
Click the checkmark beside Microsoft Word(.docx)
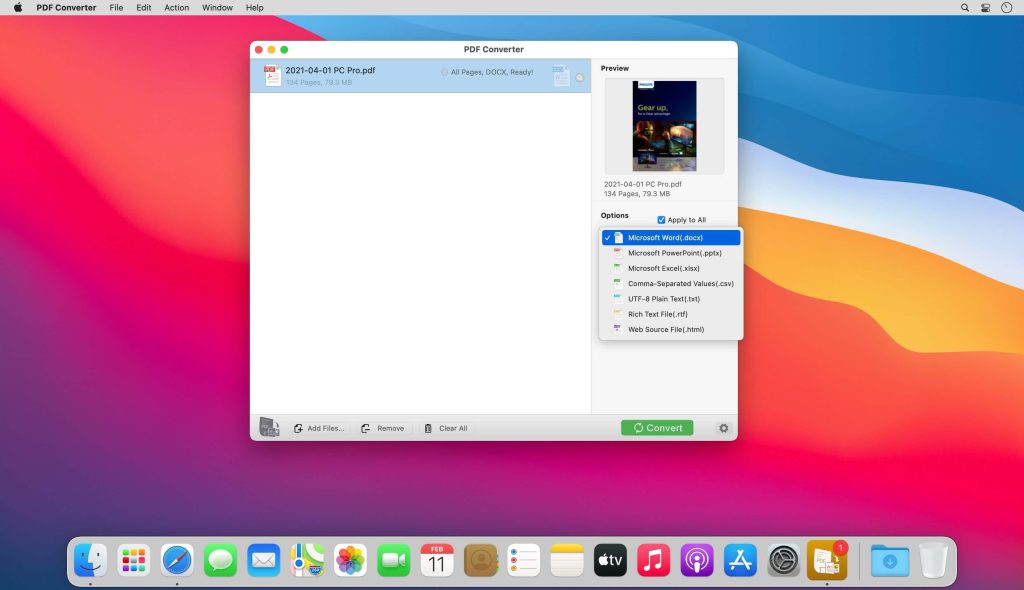pyautogui.click(x=605, y=237)
